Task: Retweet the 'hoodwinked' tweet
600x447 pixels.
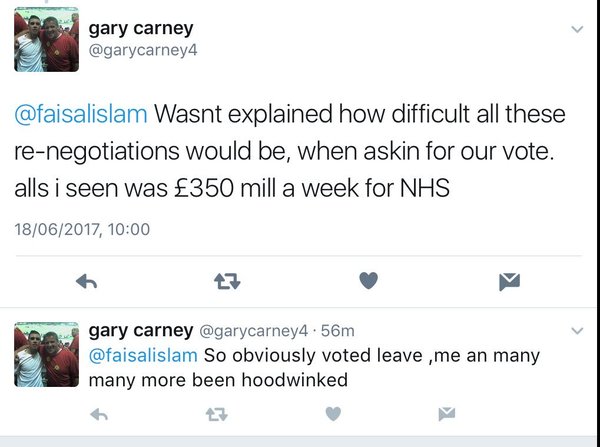Action: point(215,413)
